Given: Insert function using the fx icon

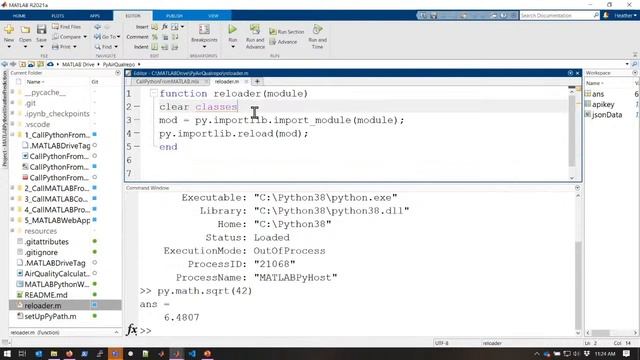Looking at the screenshot, I should [x=164, y=27].
